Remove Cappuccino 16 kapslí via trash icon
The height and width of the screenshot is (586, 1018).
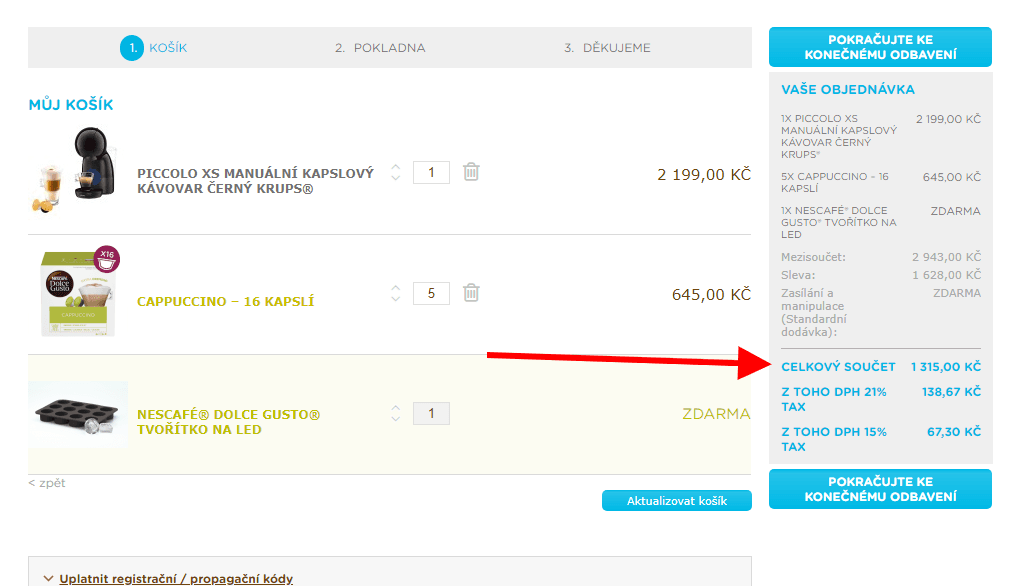click(471, 293)
